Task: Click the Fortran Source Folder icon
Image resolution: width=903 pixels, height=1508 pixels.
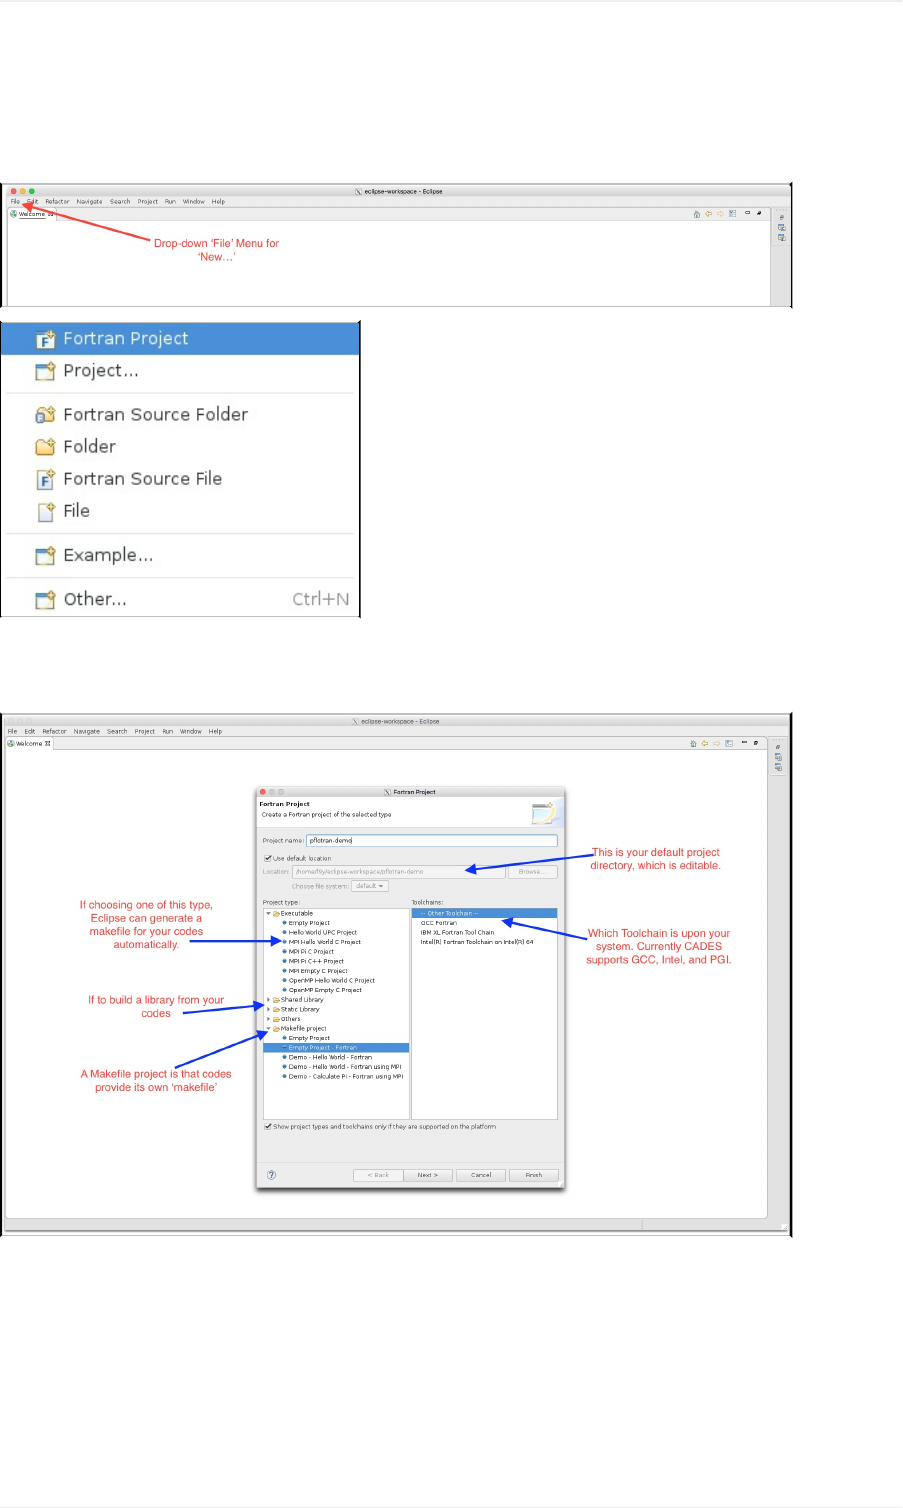Action: 45,414
